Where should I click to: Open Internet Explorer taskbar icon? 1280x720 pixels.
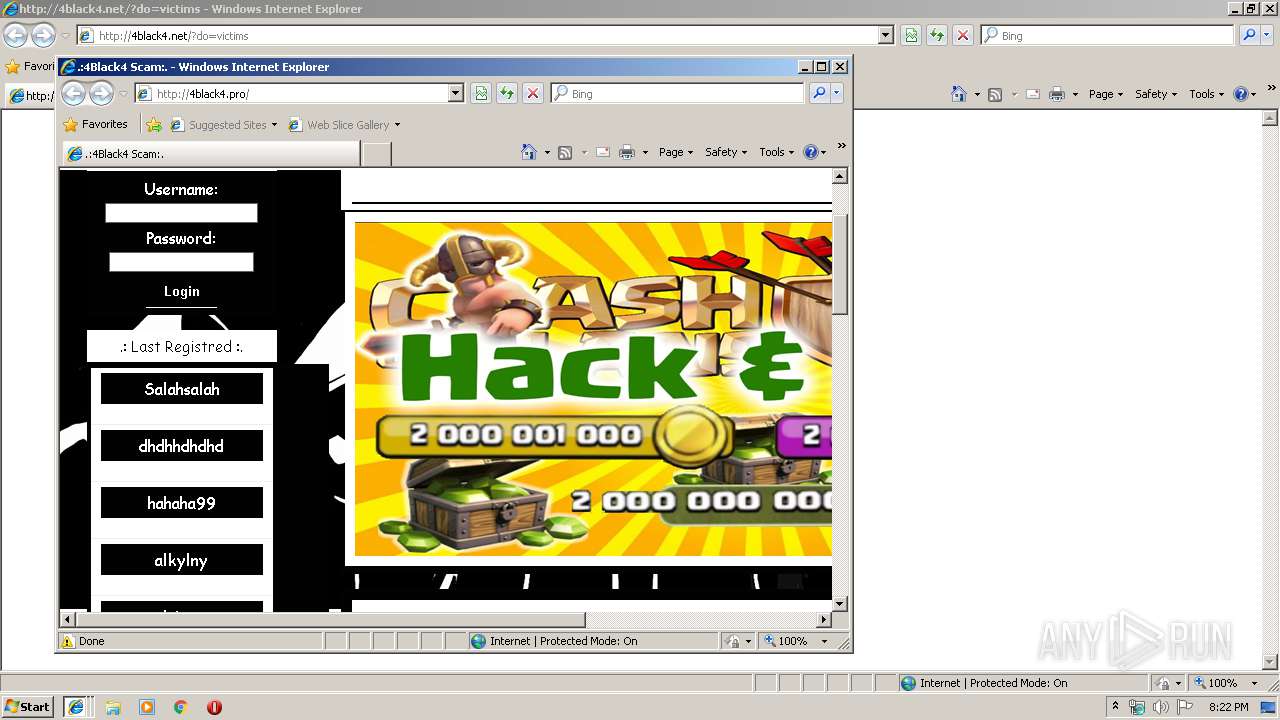coord(76,707)
